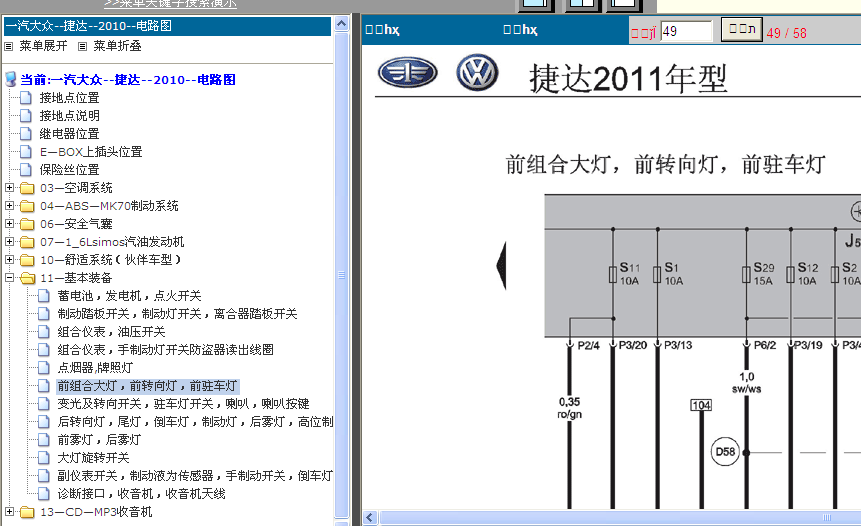Viewport: 861px width, 526px height.
Task: Click the 13-CD-MP3收音机 folder icon
Action: (x=27, y=512)
